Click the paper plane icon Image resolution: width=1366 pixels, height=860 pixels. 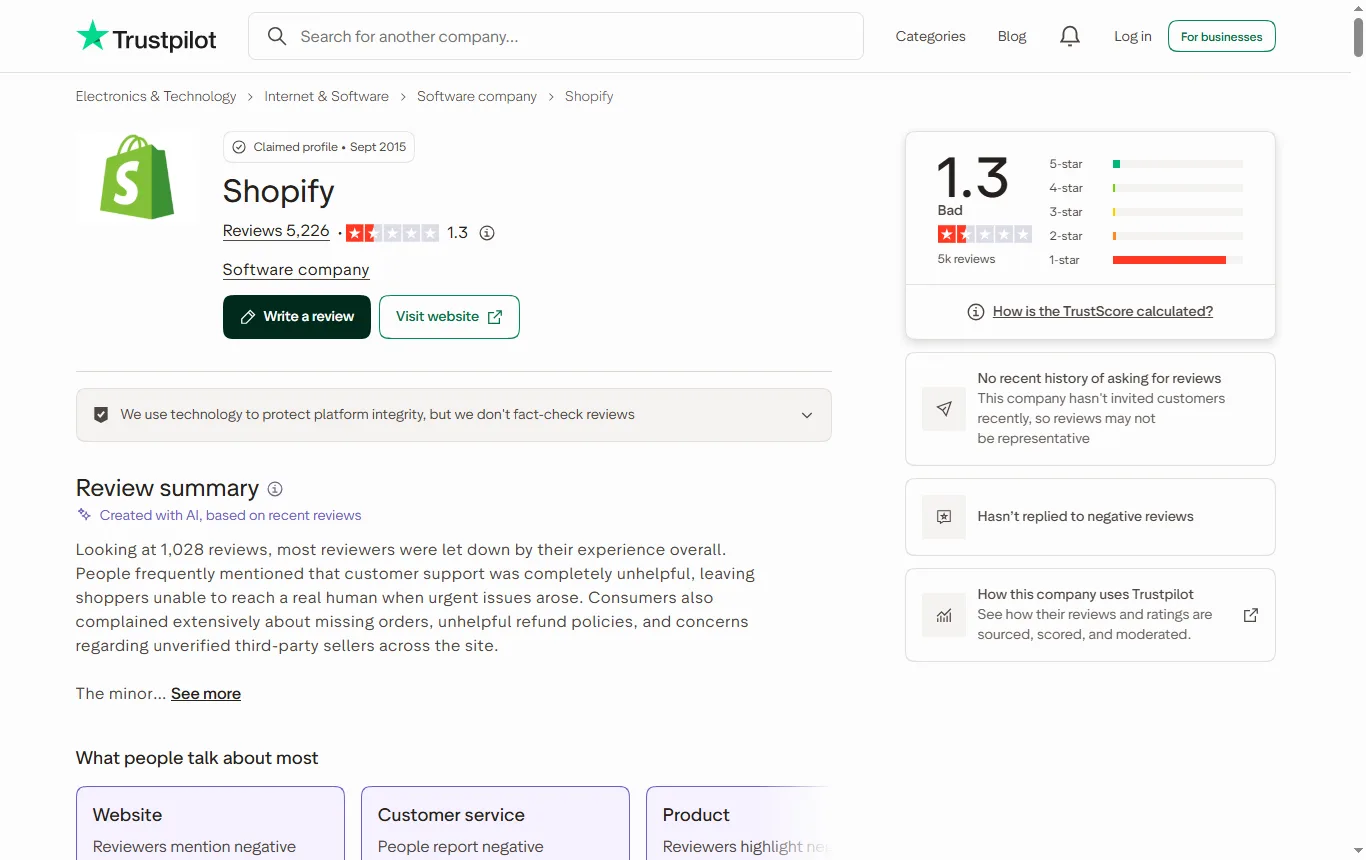(x=944, y=409)
